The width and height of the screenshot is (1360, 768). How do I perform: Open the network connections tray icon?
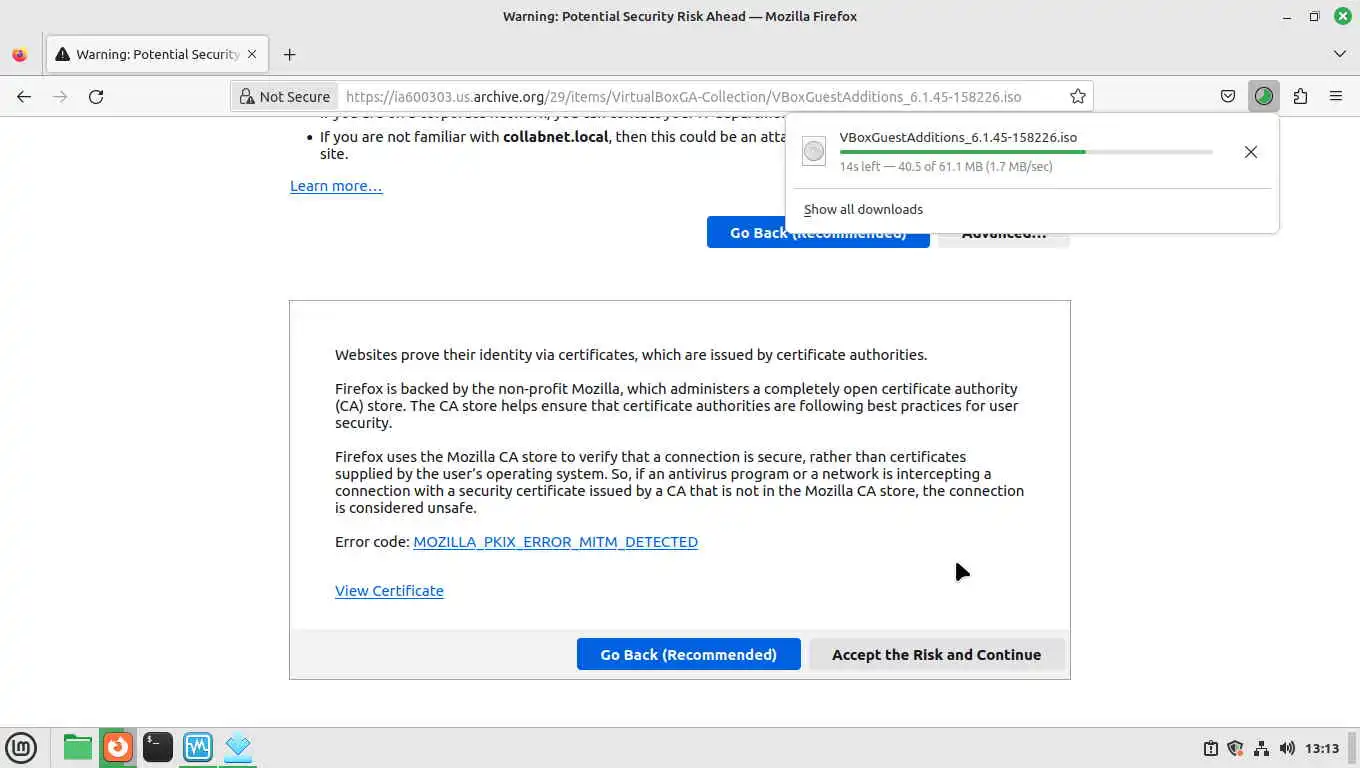point(1261,748)
